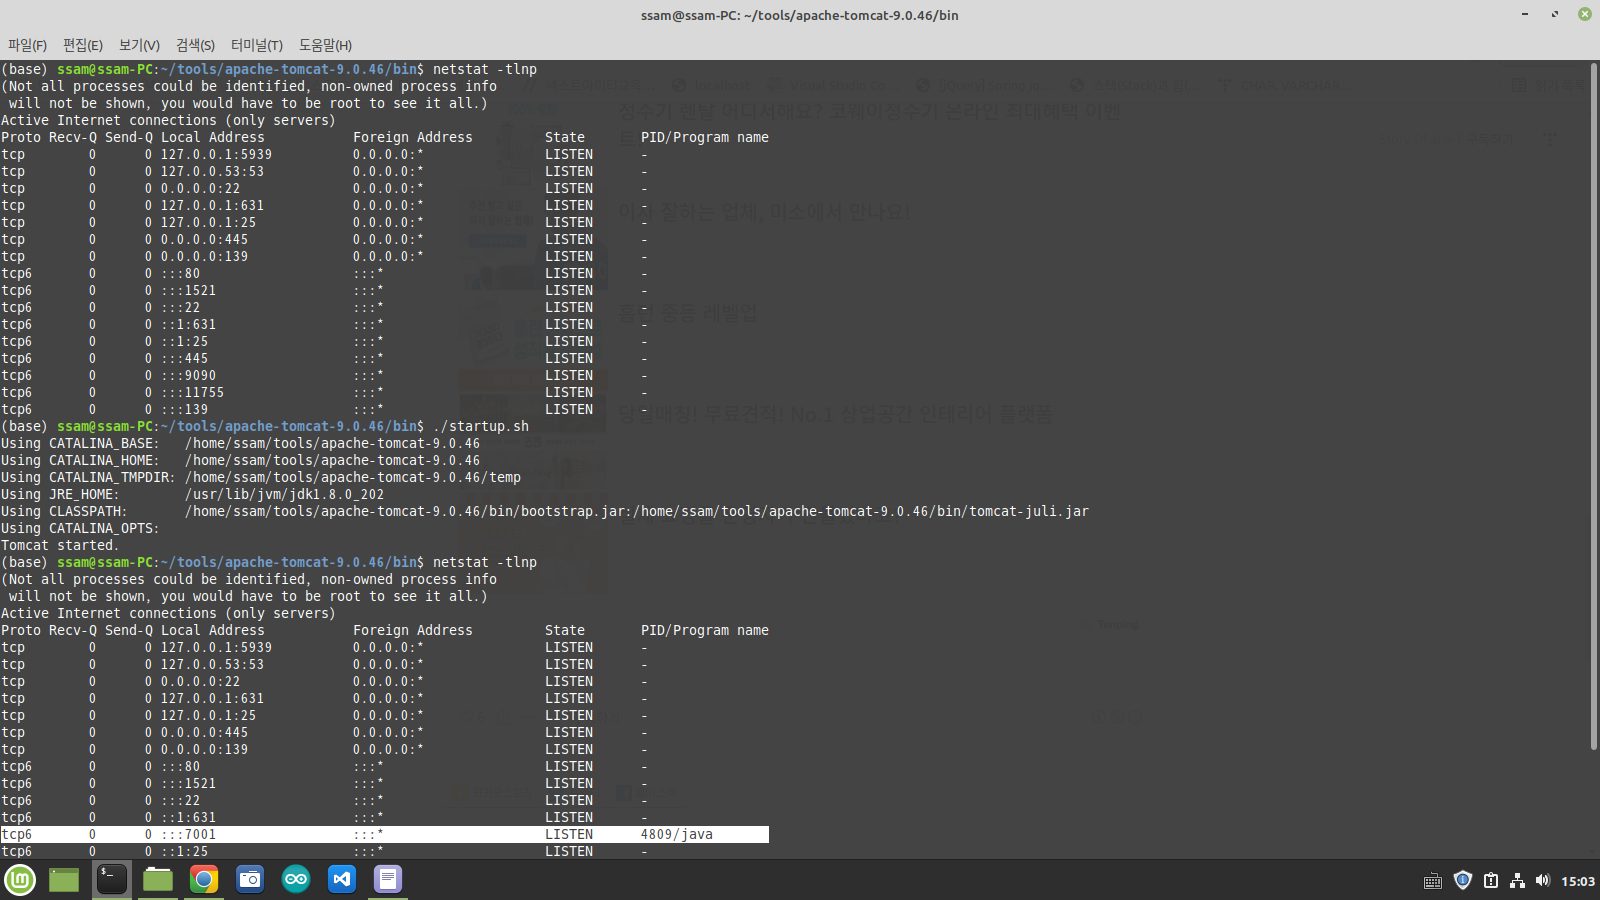Click the highlighted '4809/java' text
This screenshot has height=900, width=1600.
coord(677,834)
